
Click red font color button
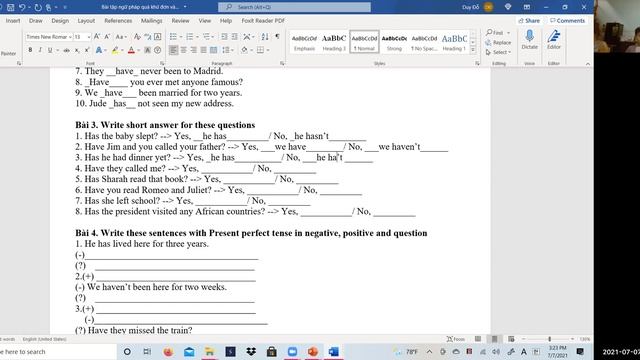(131, 50)
